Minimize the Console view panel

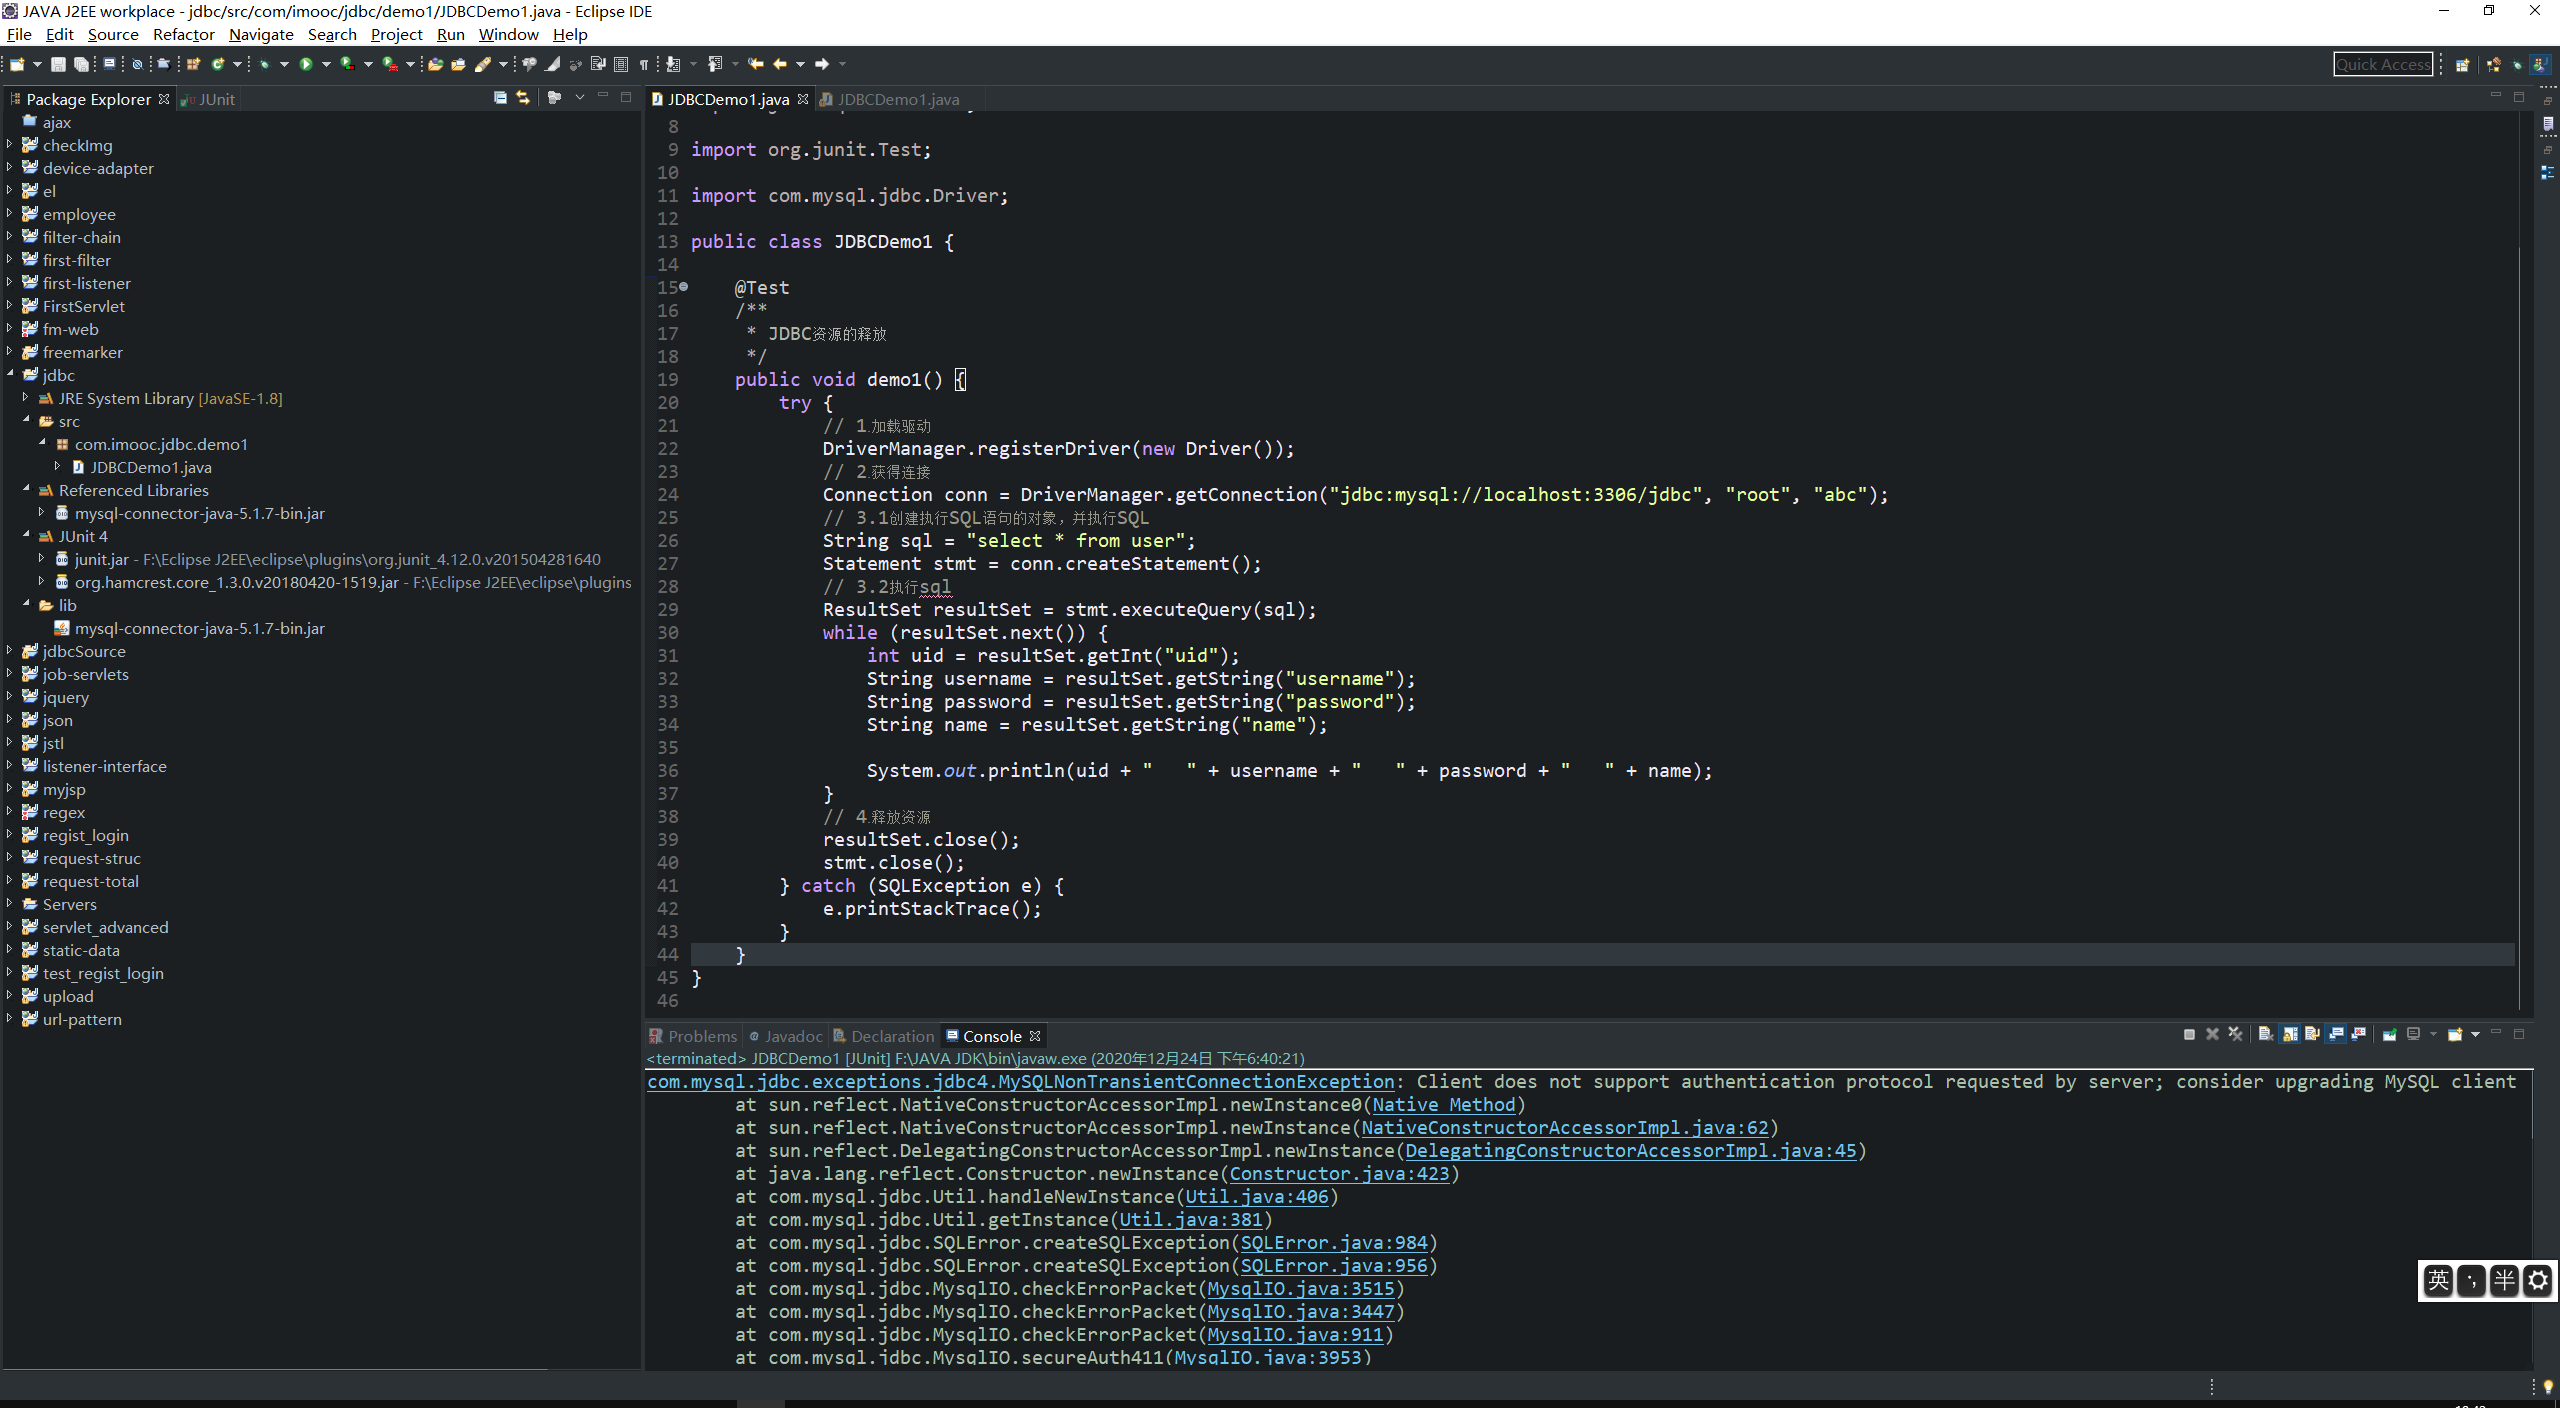click(2496, 1031)
